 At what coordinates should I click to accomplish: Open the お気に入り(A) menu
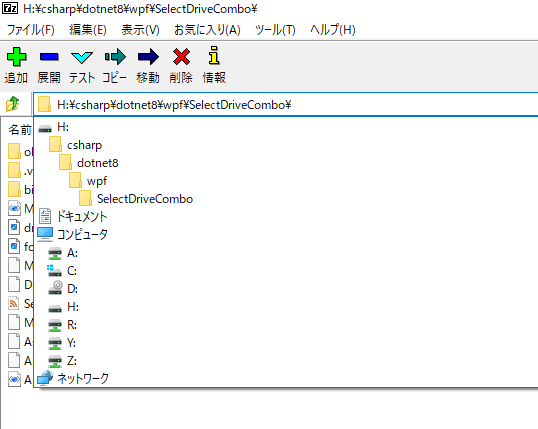tap(207, 30)
